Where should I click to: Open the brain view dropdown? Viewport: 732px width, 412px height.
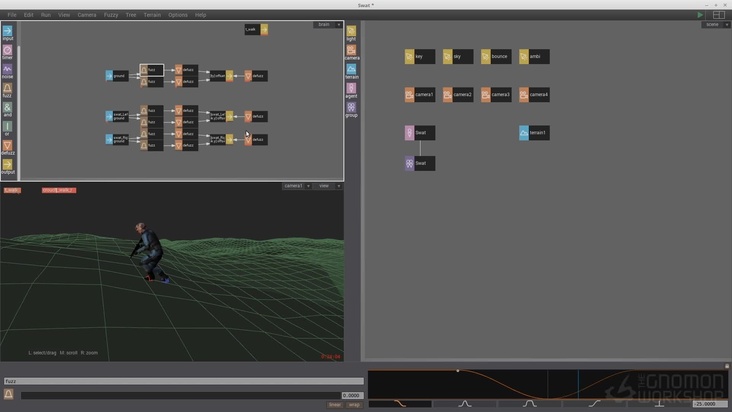[x=328, y=24]
